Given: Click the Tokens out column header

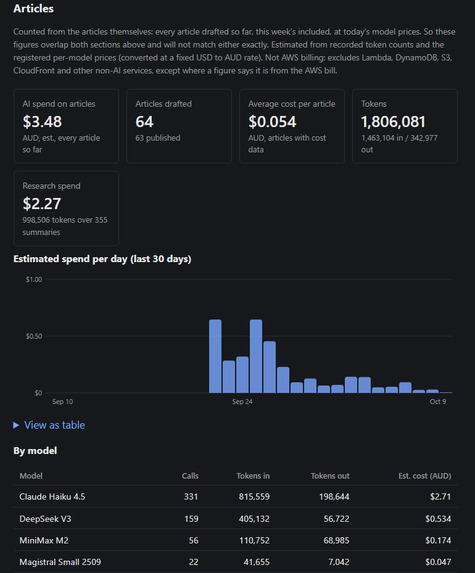Looking at the screenshot, I should click(330, 476).
